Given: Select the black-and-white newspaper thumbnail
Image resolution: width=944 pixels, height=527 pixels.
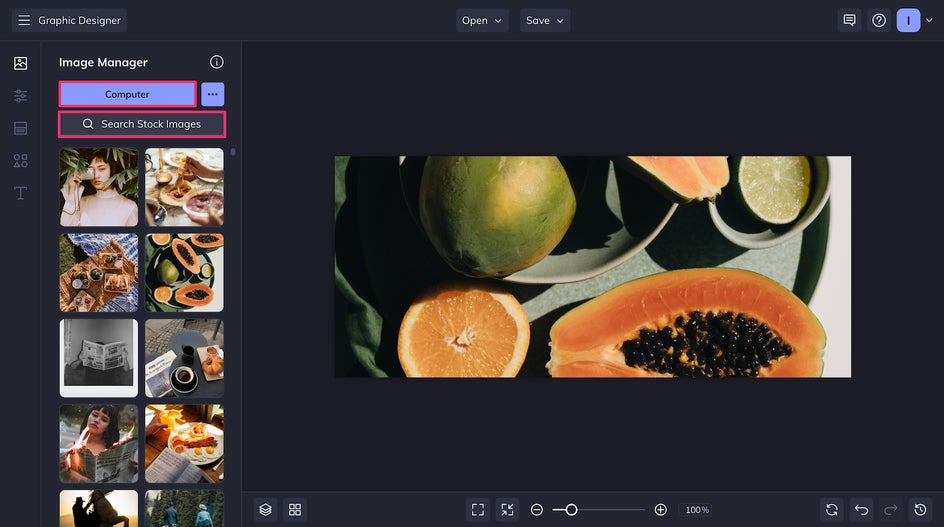Looking at the screenshot, I should click(99, 358).
